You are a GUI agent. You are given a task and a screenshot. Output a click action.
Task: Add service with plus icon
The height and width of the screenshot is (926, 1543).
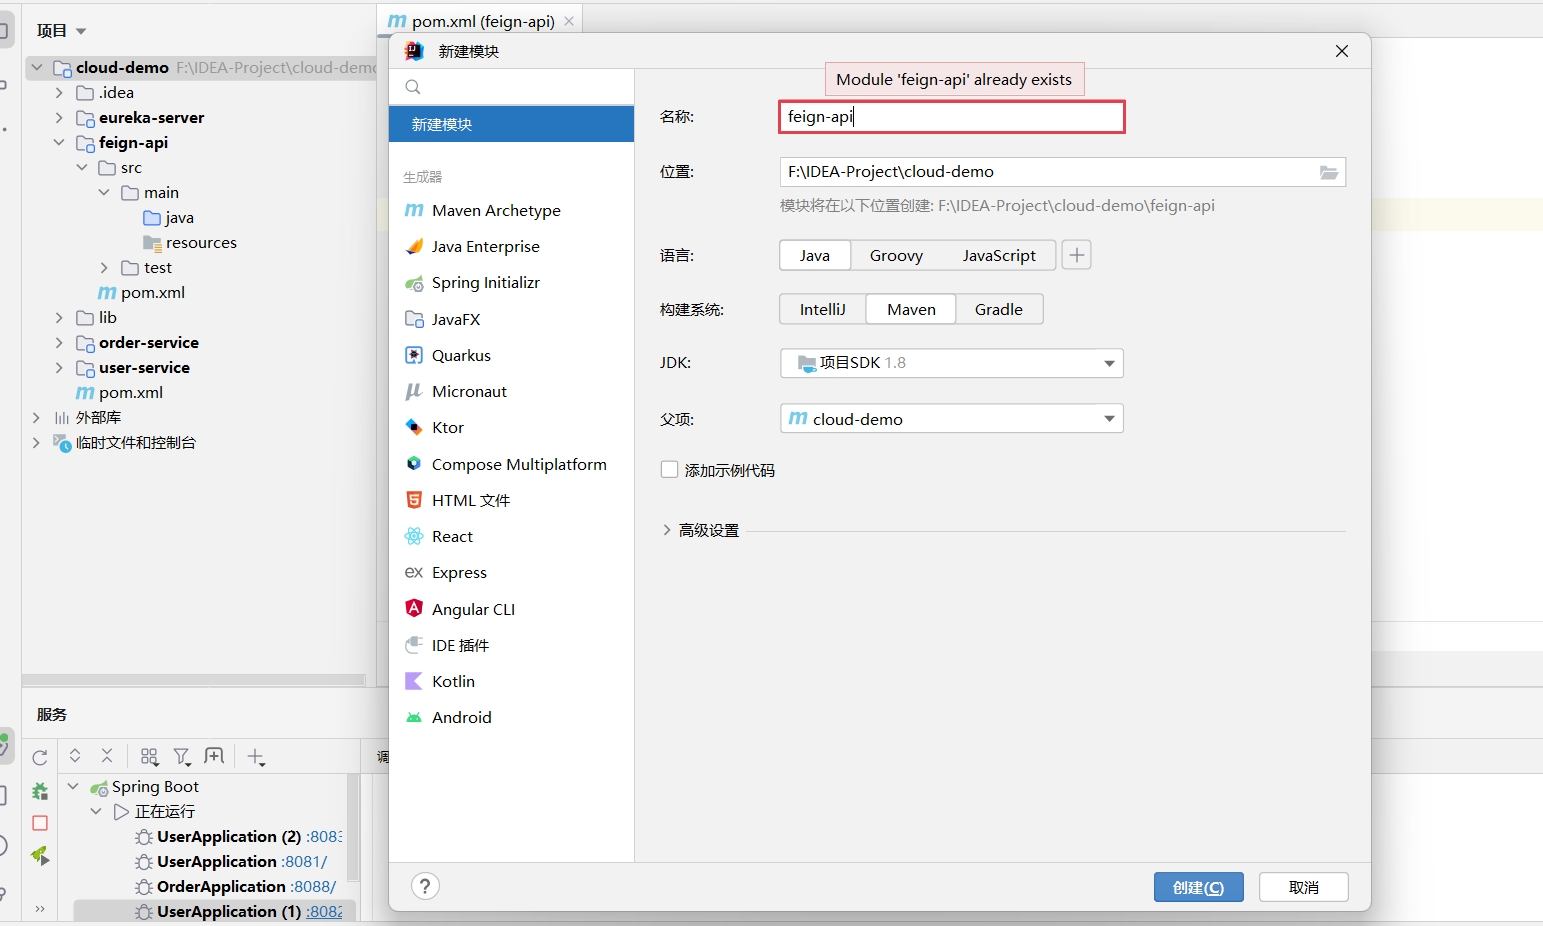256,757
